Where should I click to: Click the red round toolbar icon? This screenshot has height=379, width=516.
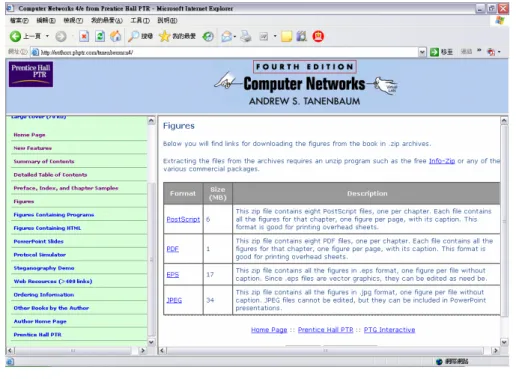point(318,36)
